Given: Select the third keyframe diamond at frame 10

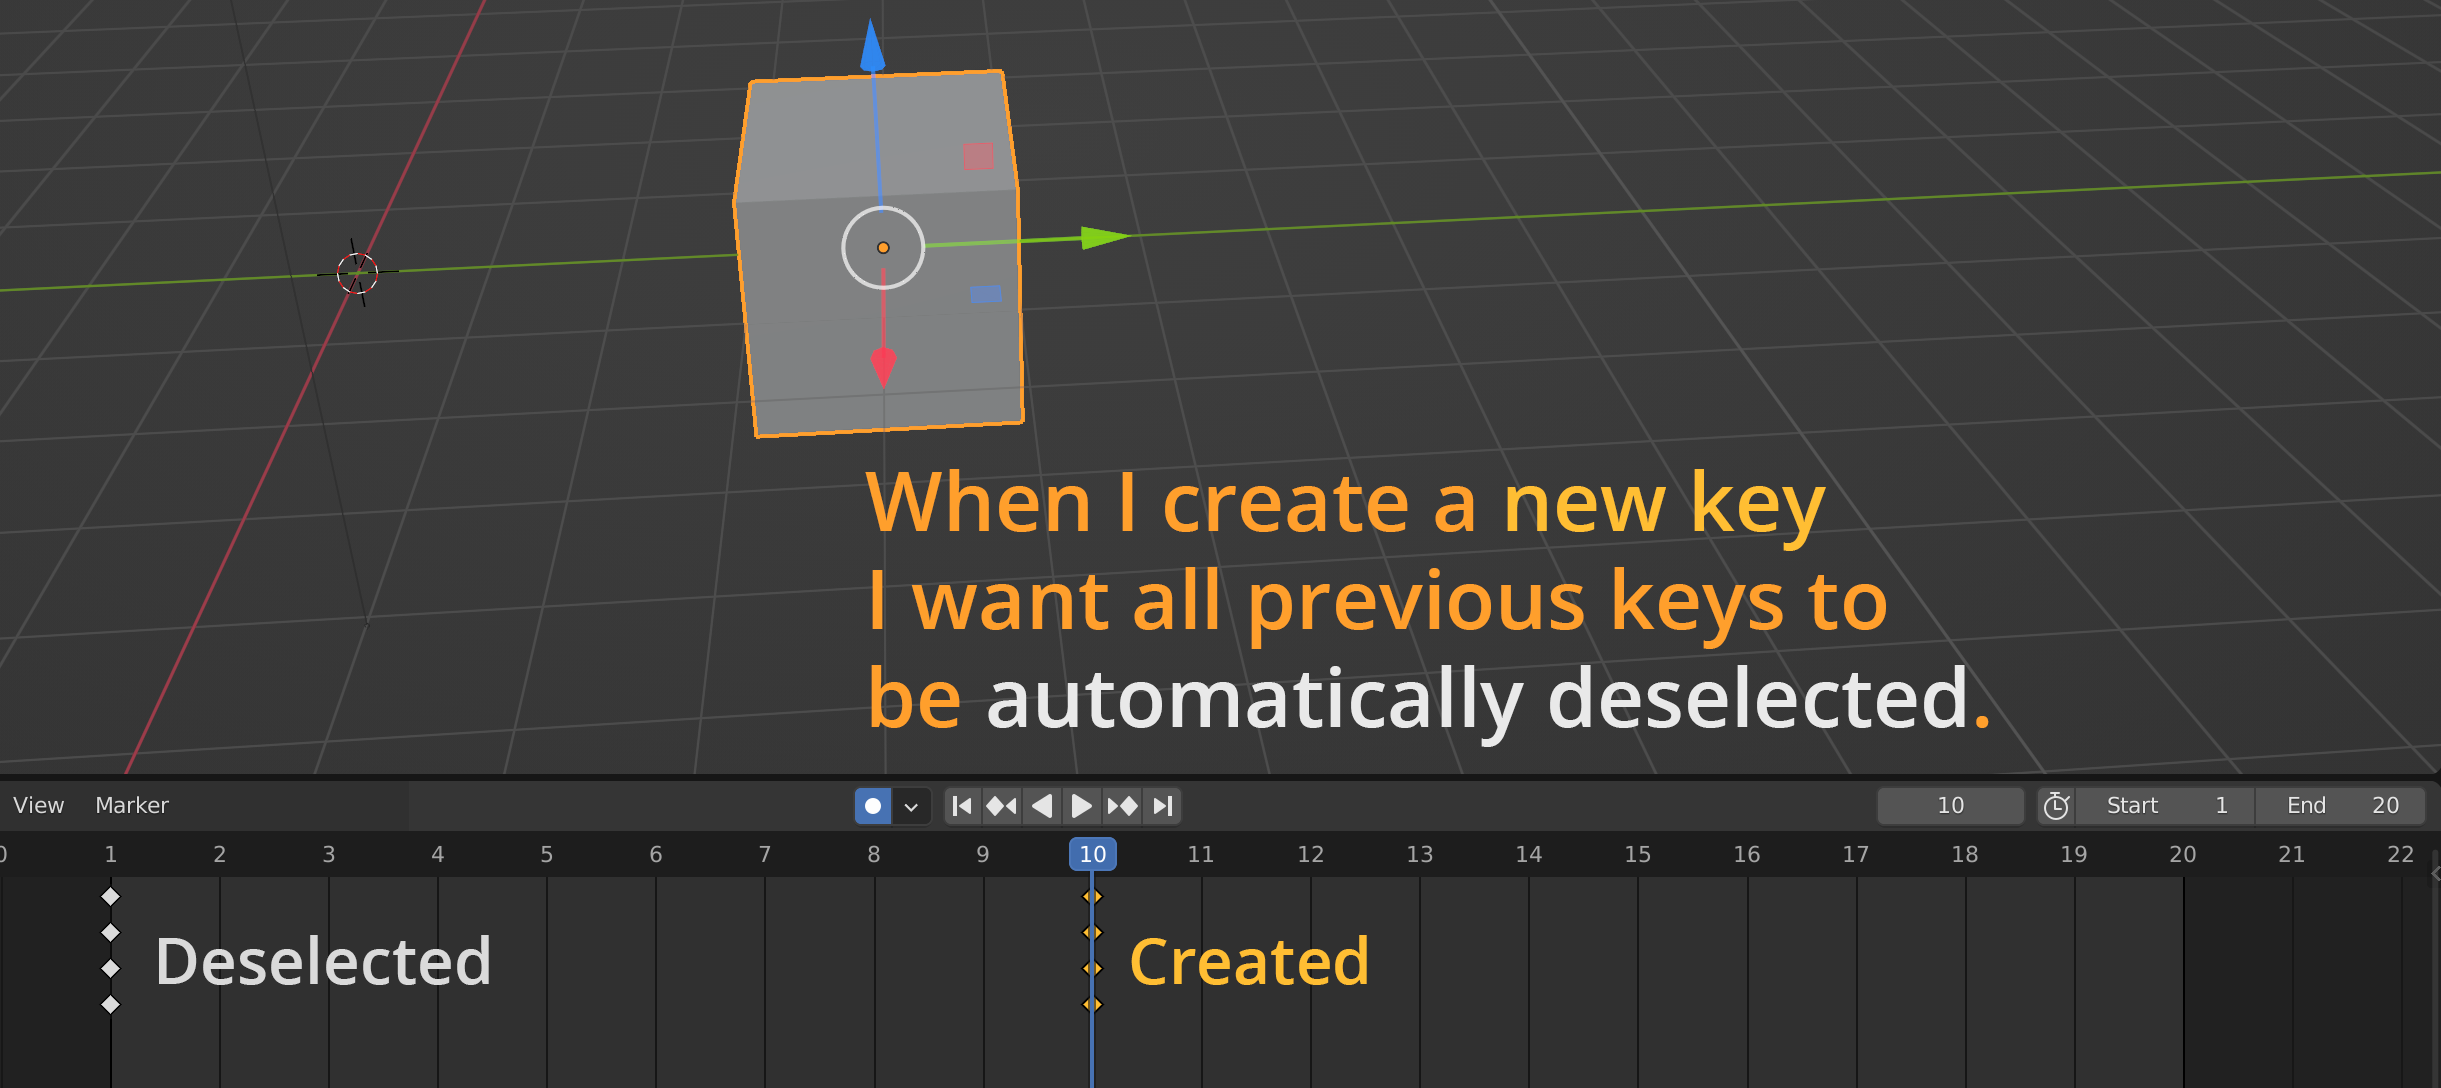Looking at the screenshot, I should coord(1092,968).
